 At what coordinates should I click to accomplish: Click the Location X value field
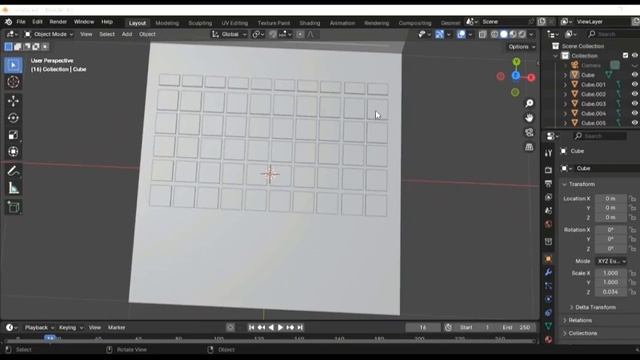[x=611, y=199]
